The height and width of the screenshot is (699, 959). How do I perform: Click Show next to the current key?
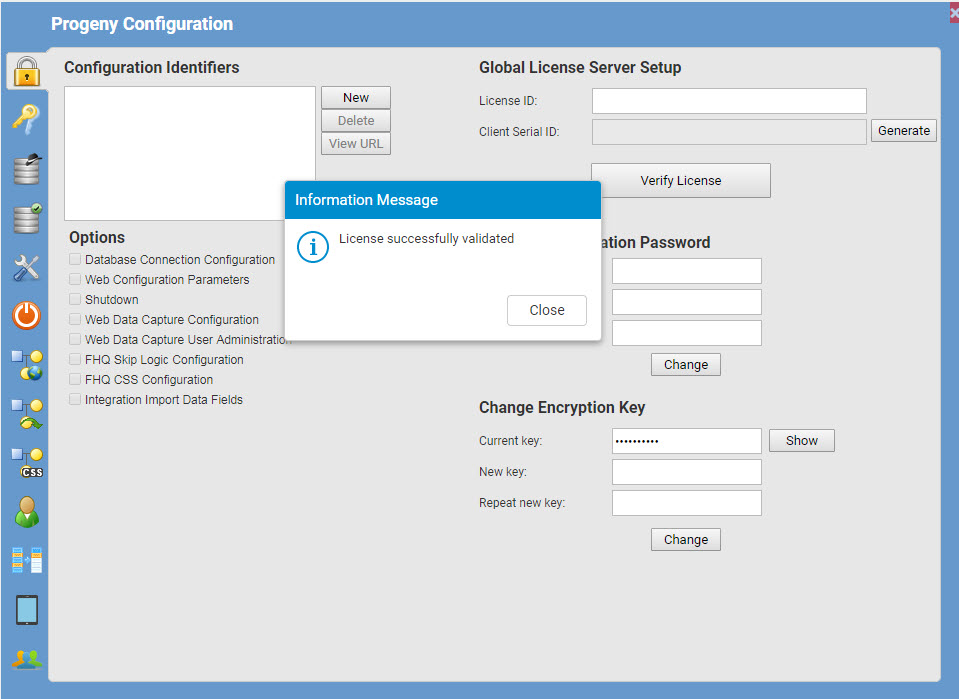(x=801, y=441)
